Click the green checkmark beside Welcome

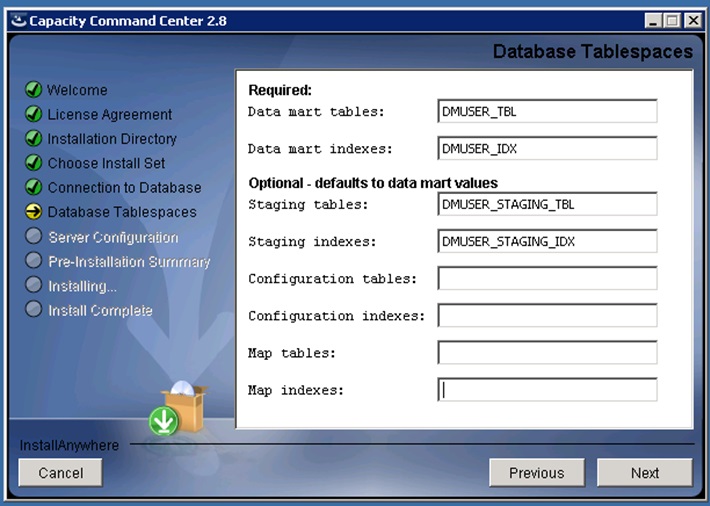click(34, 90)
